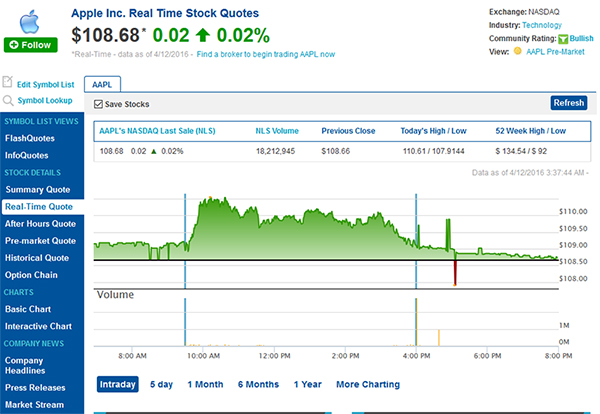Click the Refresh button
Screen dimensions: 600x414
pos(569,103)
